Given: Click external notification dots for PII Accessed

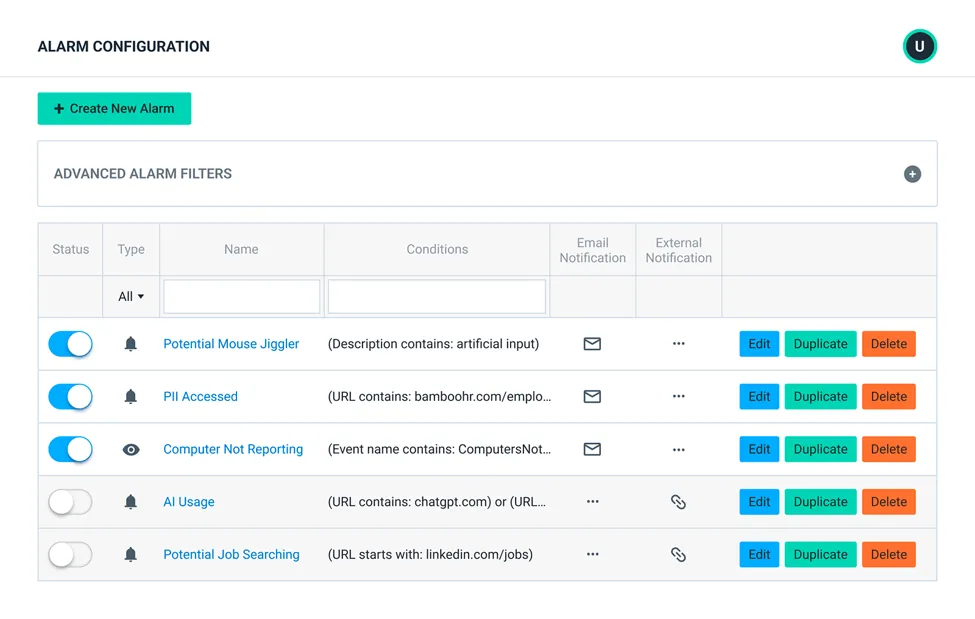Looking at the screenshot, I should 678,396.
